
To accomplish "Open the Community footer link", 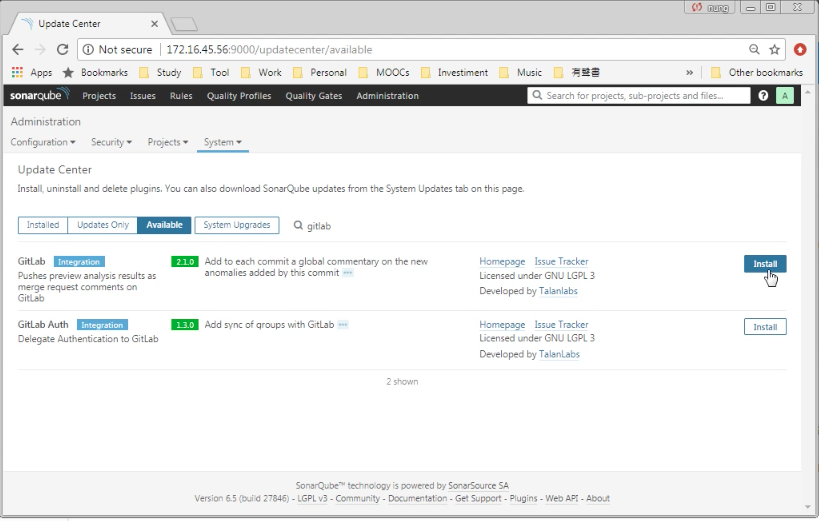I will point(357,498).
